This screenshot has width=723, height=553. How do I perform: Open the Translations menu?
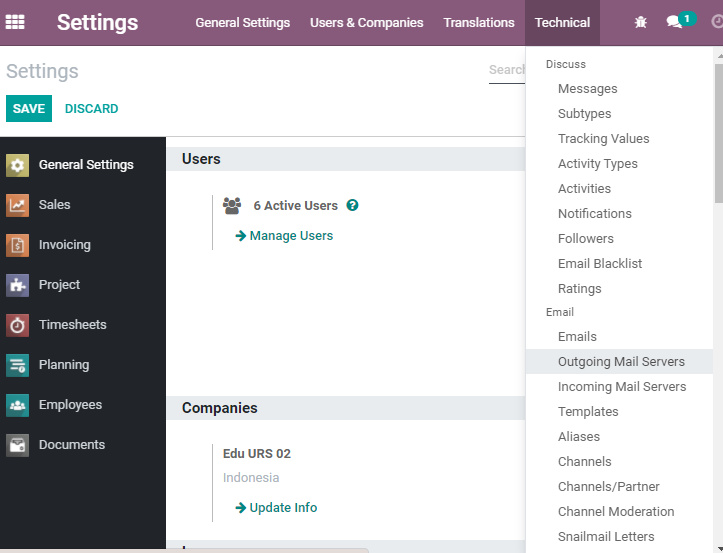click(x=479, y=22)
